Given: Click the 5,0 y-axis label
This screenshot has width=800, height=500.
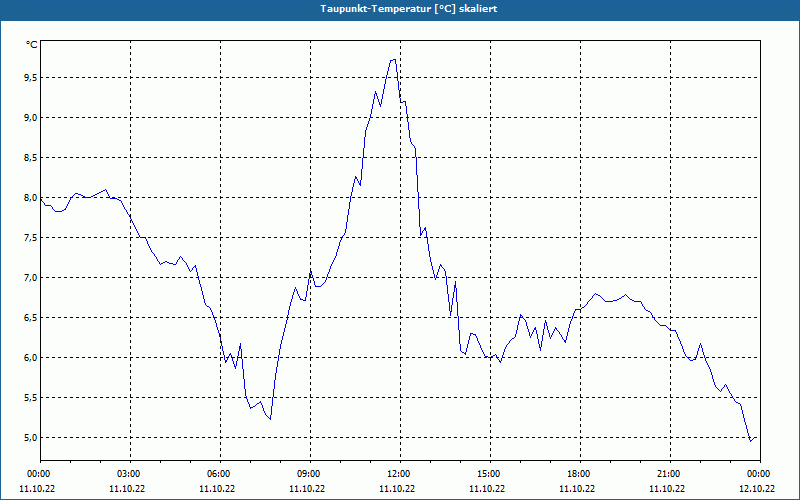Looking at the screenshot, I should [x=31, y=437].
